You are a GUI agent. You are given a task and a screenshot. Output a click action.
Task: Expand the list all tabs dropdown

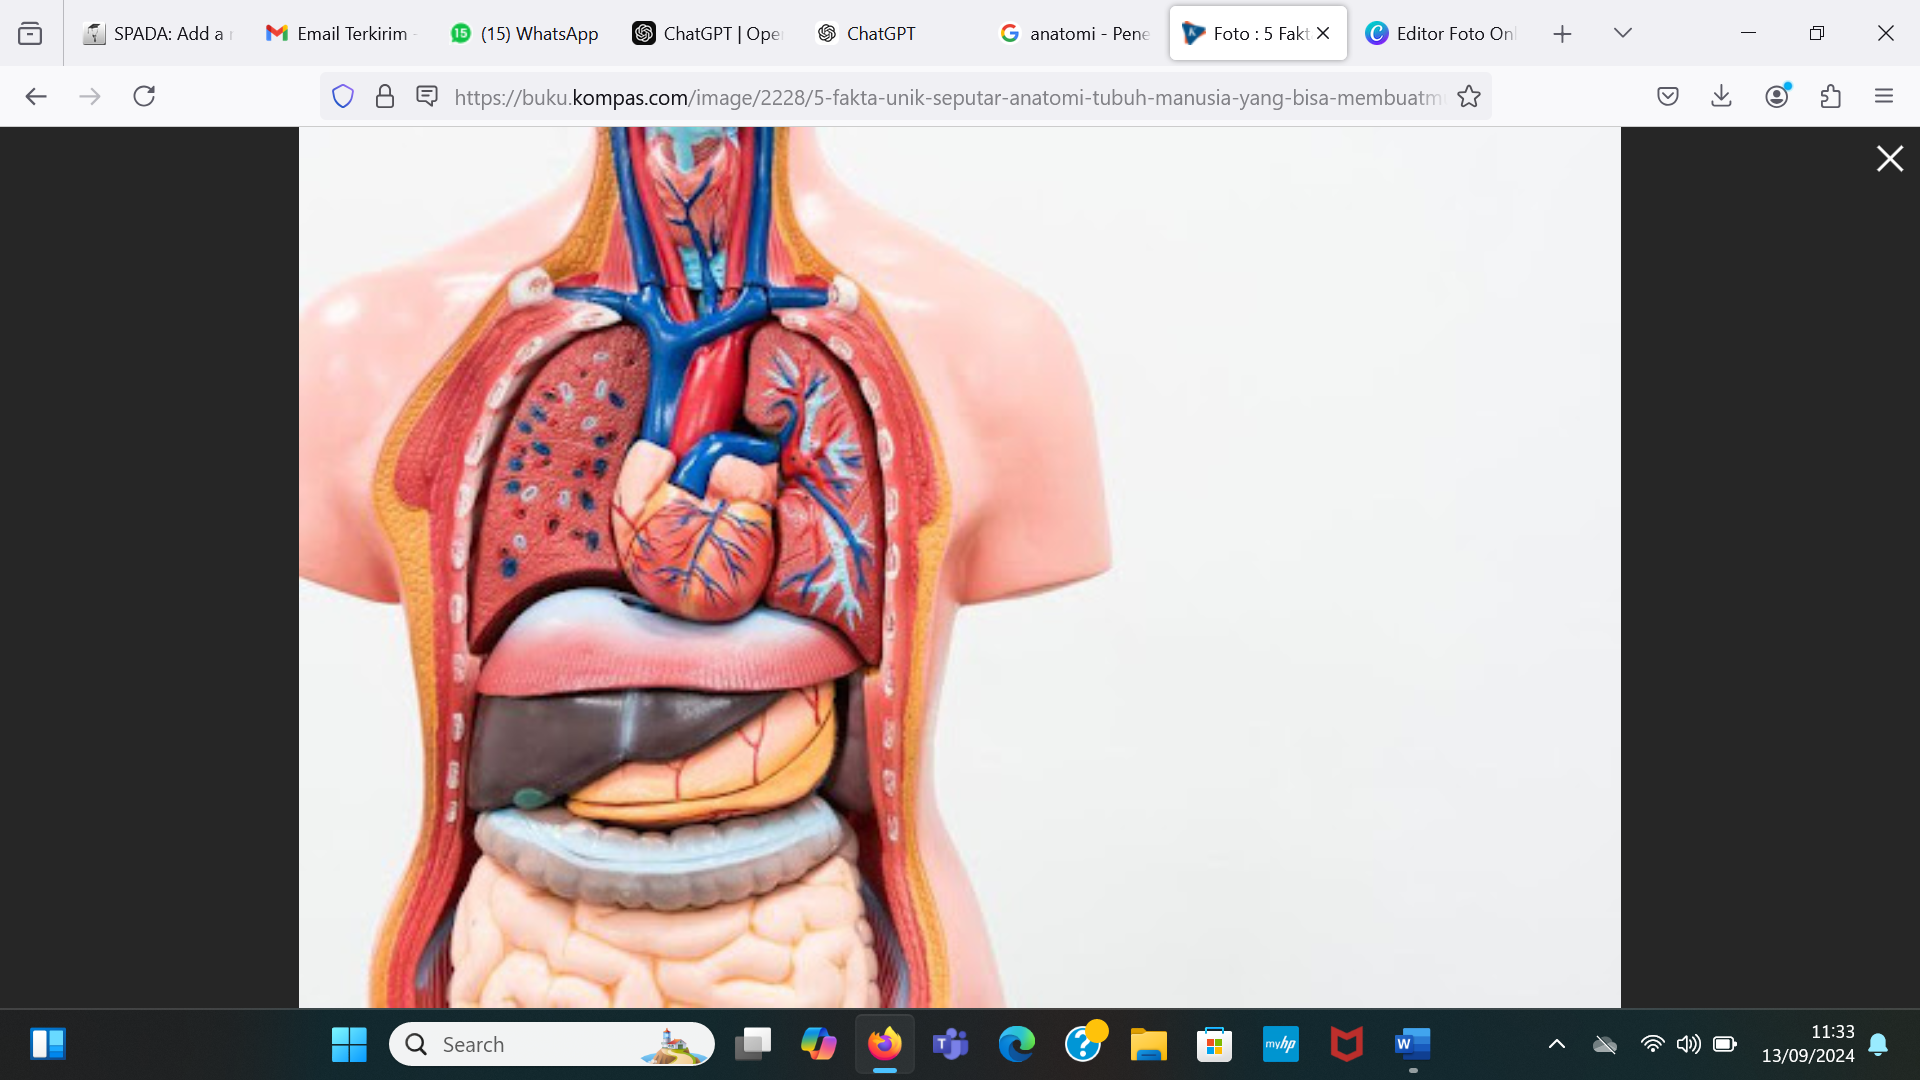1622,34
